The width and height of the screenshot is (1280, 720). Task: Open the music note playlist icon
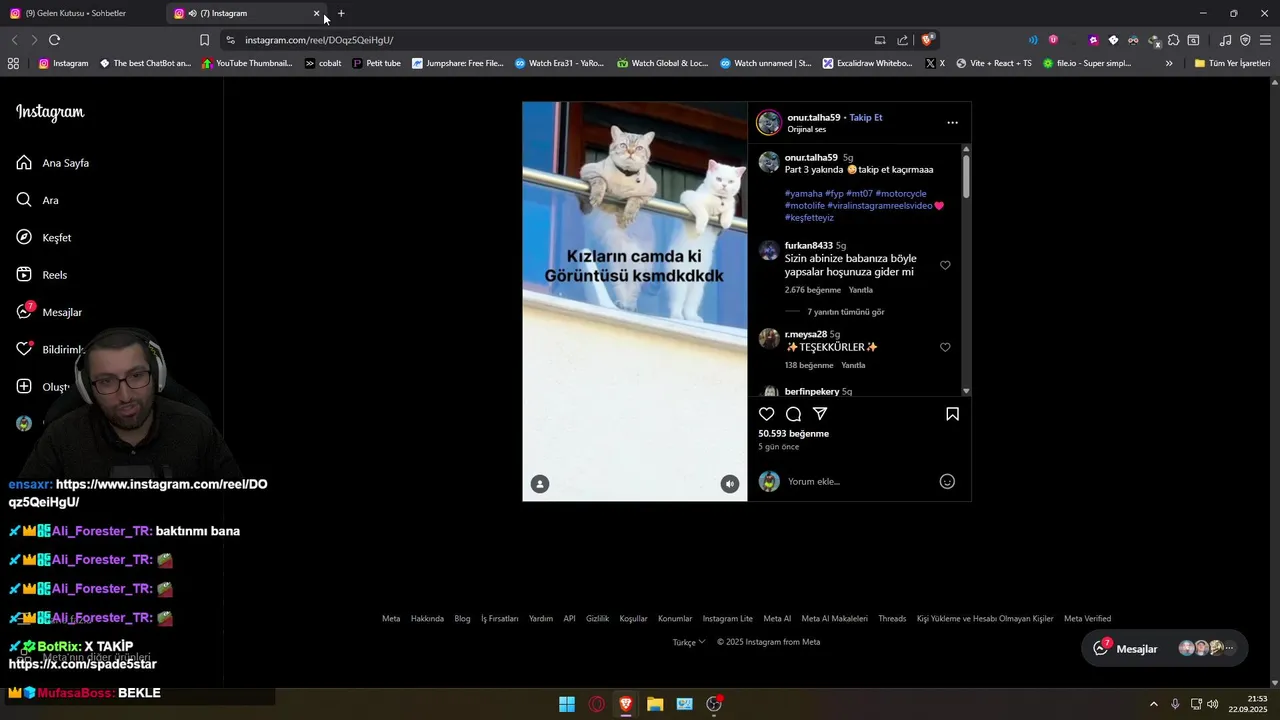click(x=1225, y=40)
